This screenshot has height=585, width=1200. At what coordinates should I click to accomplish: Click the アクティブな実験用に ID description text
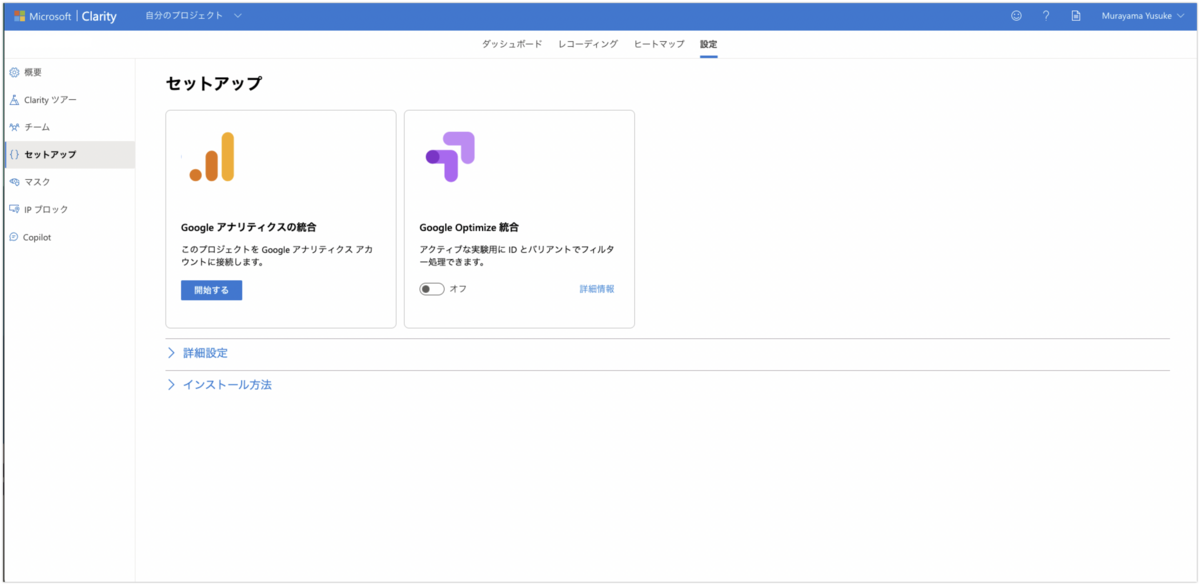click(516, 254)
